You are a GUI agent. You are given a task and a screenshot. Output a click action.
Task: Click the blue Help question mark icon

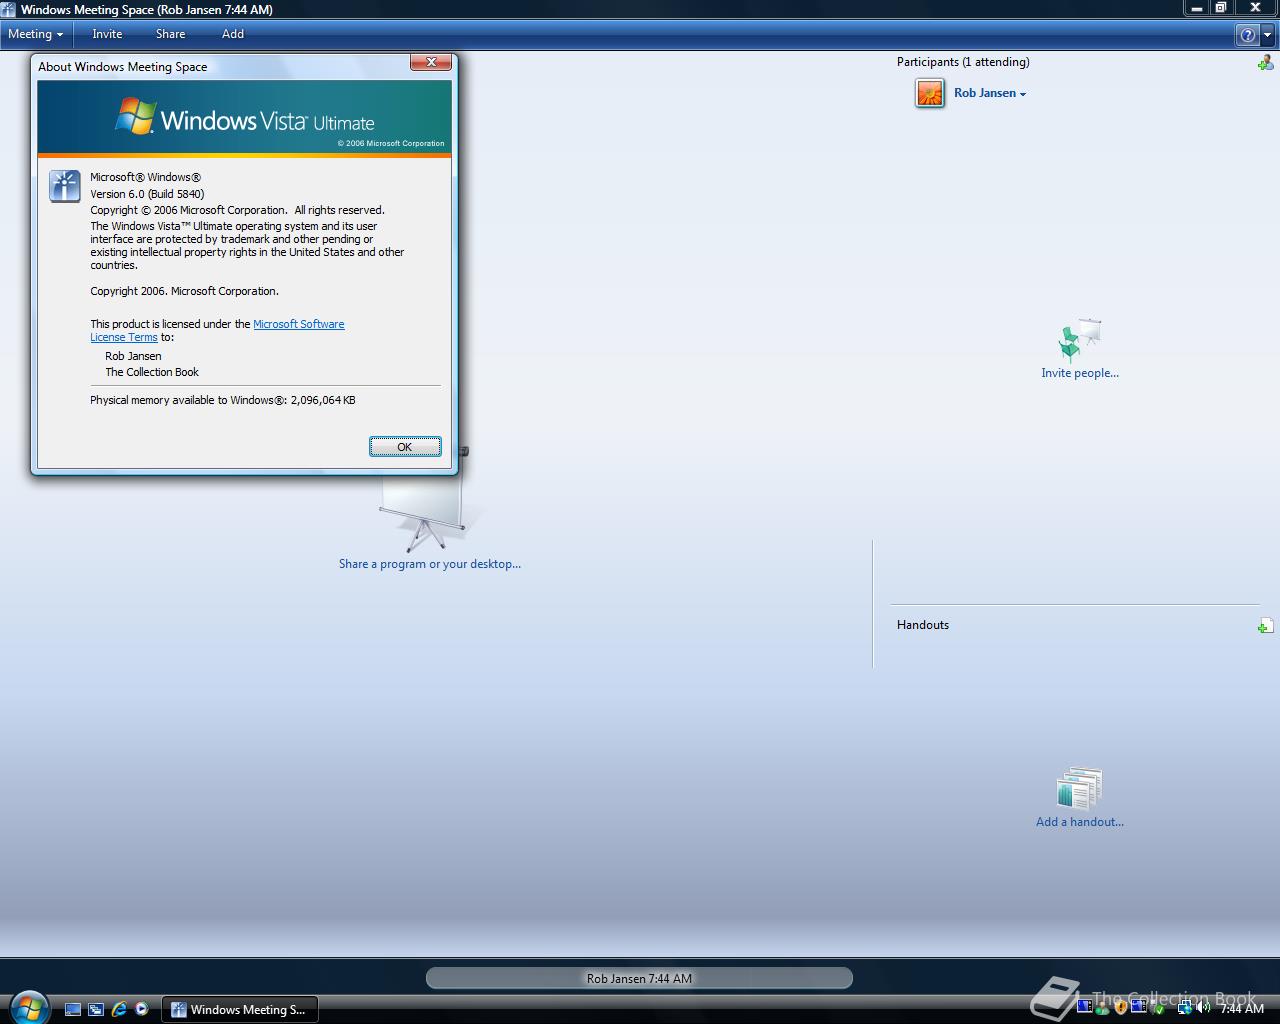[1247, 35]
